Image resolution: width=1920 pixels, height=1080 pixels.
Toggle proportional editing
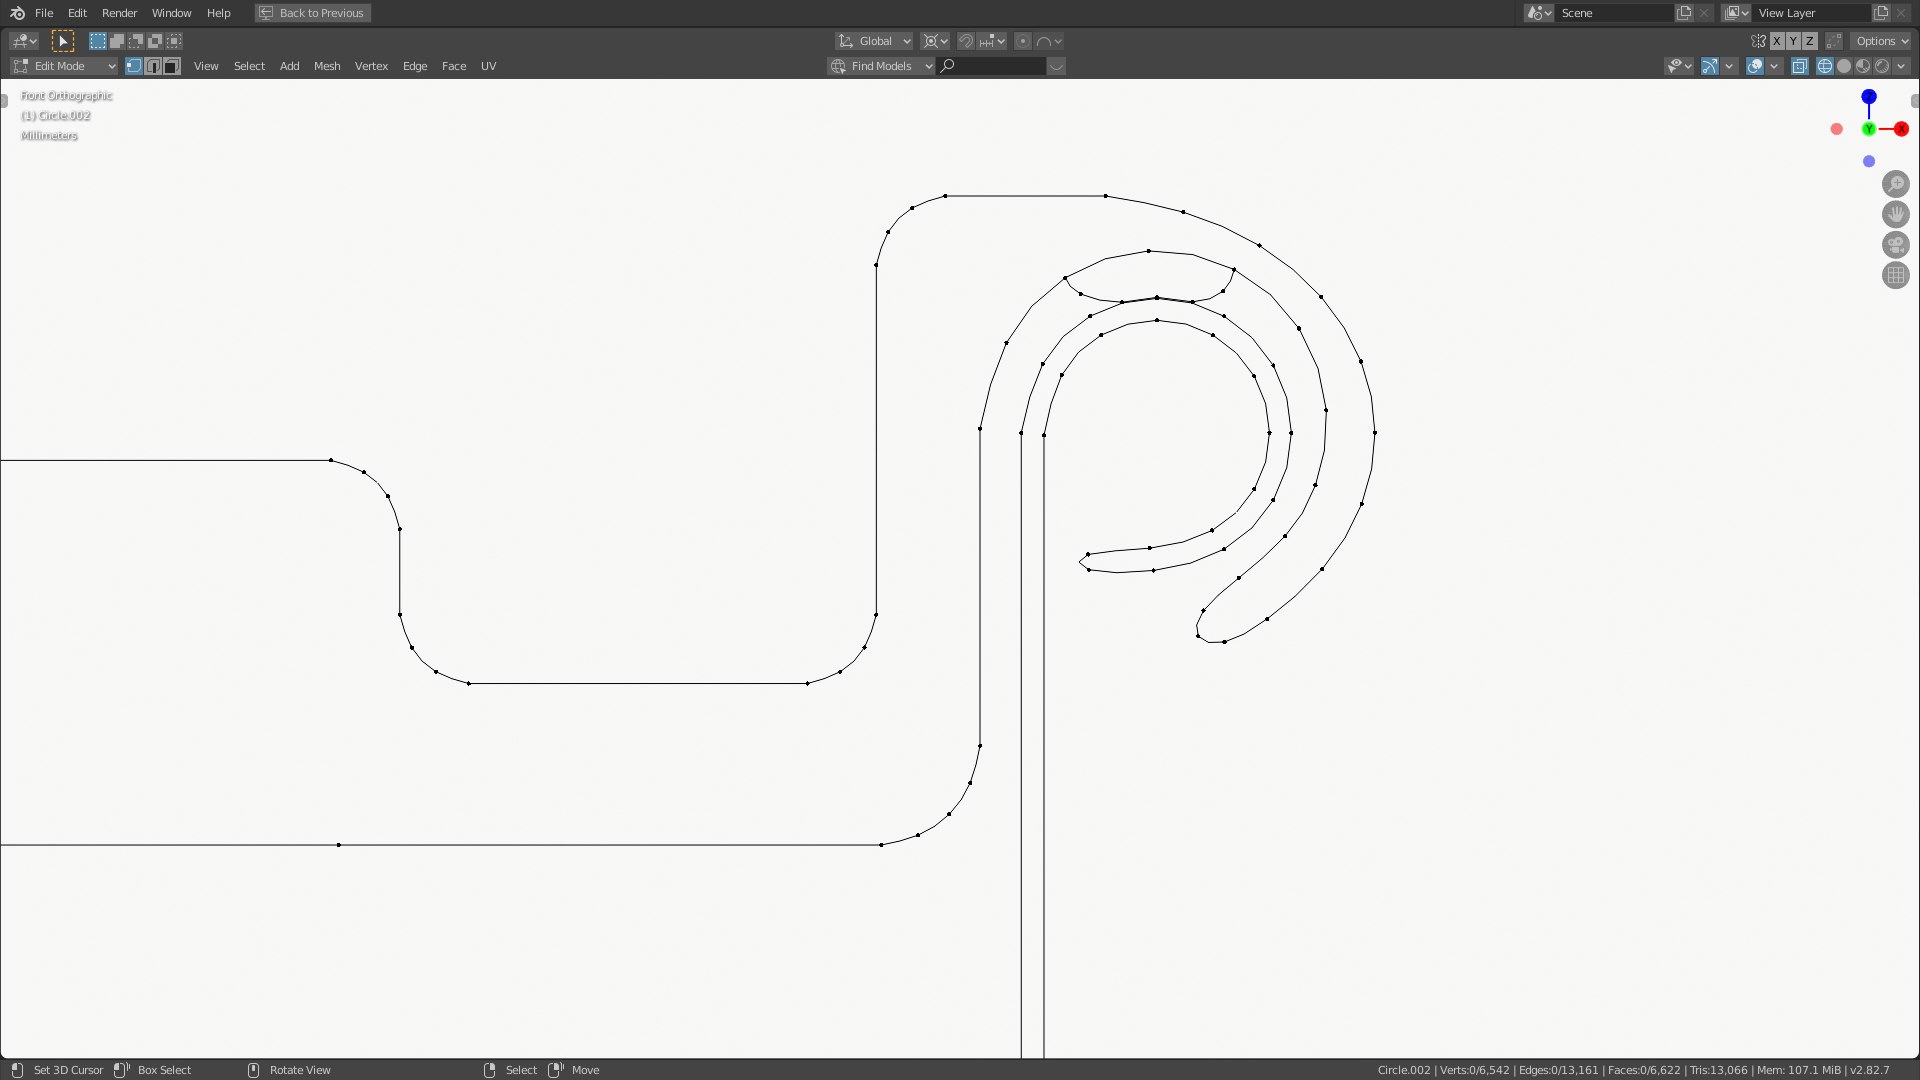tap(1023, 41)
